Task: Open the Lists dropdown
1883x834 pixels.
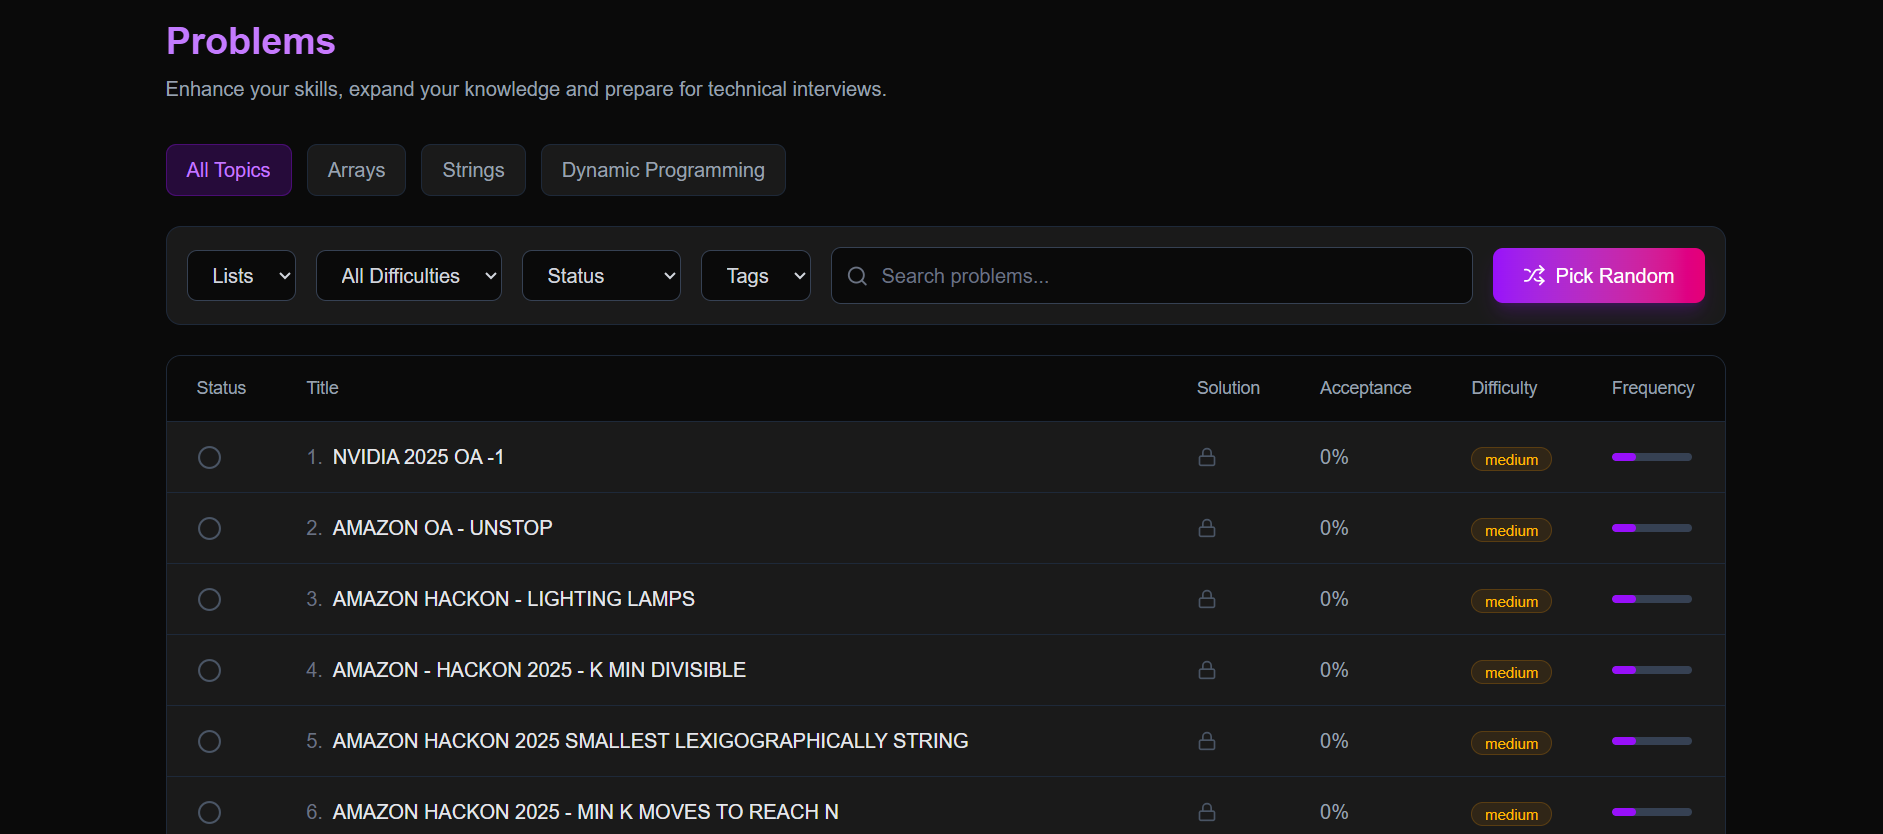Action: (241, 275)
